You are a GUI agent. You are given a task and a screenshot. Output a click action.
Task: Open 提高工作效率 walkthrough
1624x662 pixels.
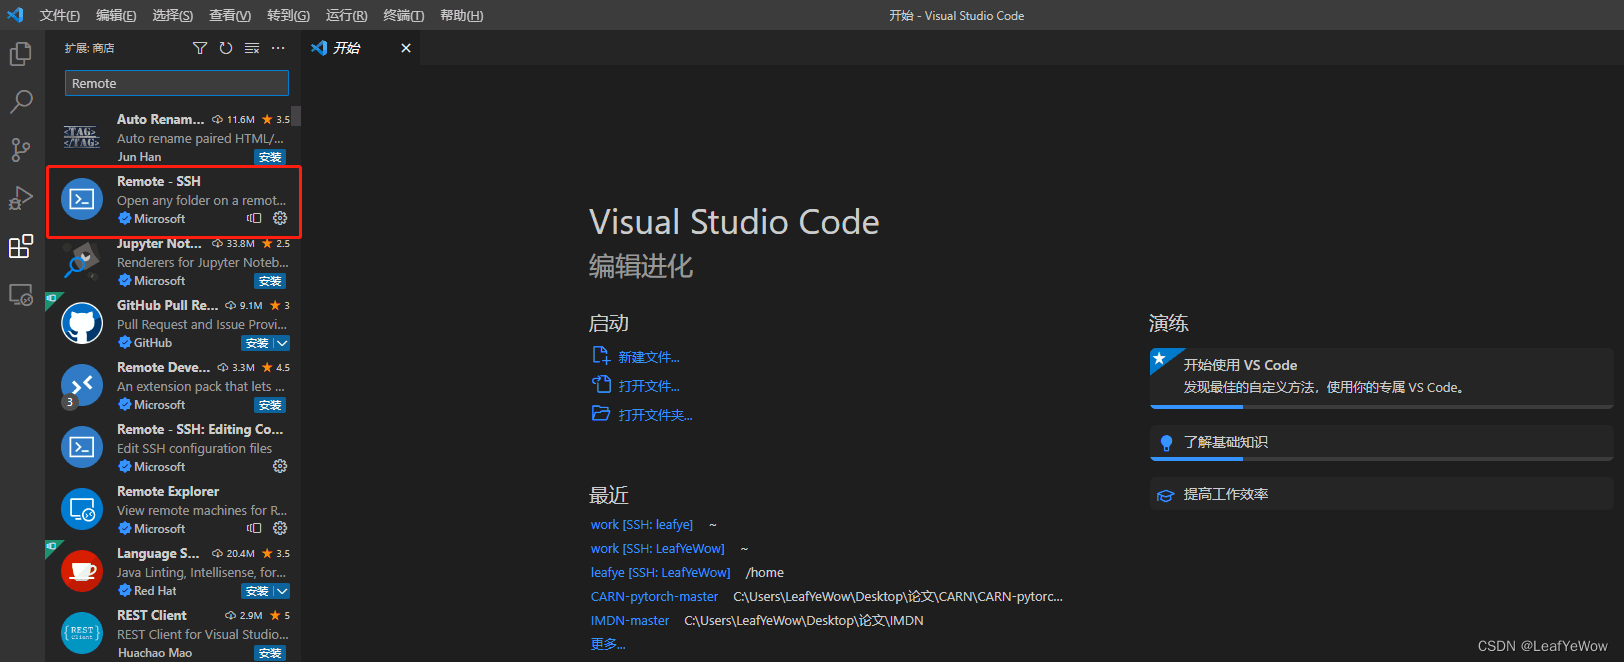coord(1381,494)
